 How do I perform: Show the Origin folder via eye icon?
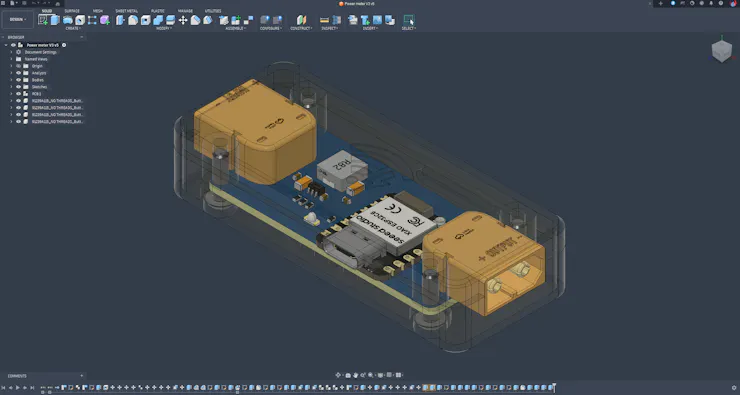tap(19, 66)
